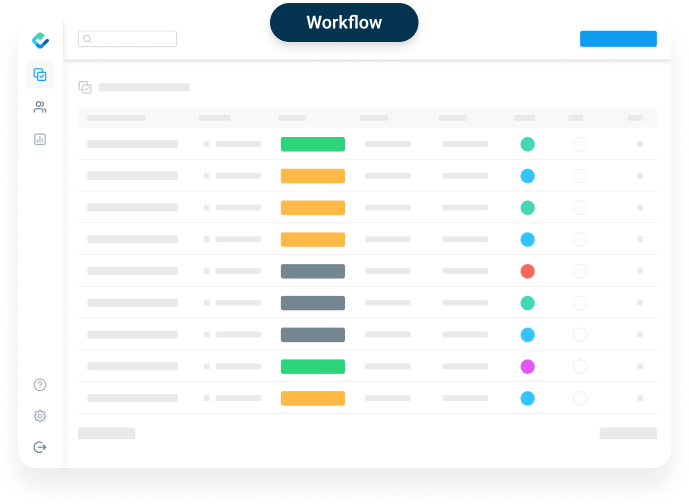Open the first gray status badge
The width and height of the screenshot is (689, 504).
coord(313,271)
